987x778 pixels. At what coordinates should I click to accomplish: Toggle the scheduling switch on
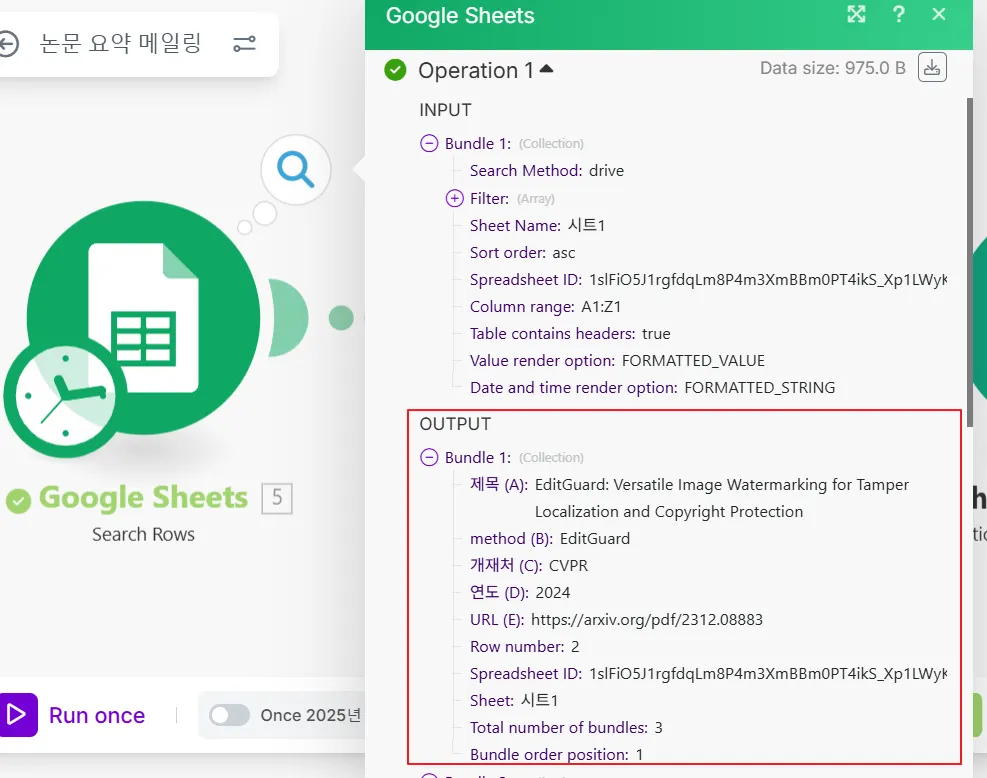[230, 715]
